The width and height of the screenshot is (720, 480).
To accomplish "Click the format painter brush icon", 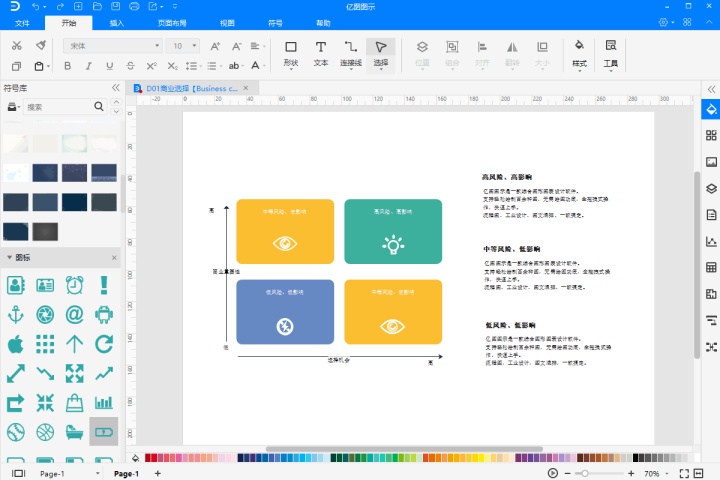I will point(41,46).
